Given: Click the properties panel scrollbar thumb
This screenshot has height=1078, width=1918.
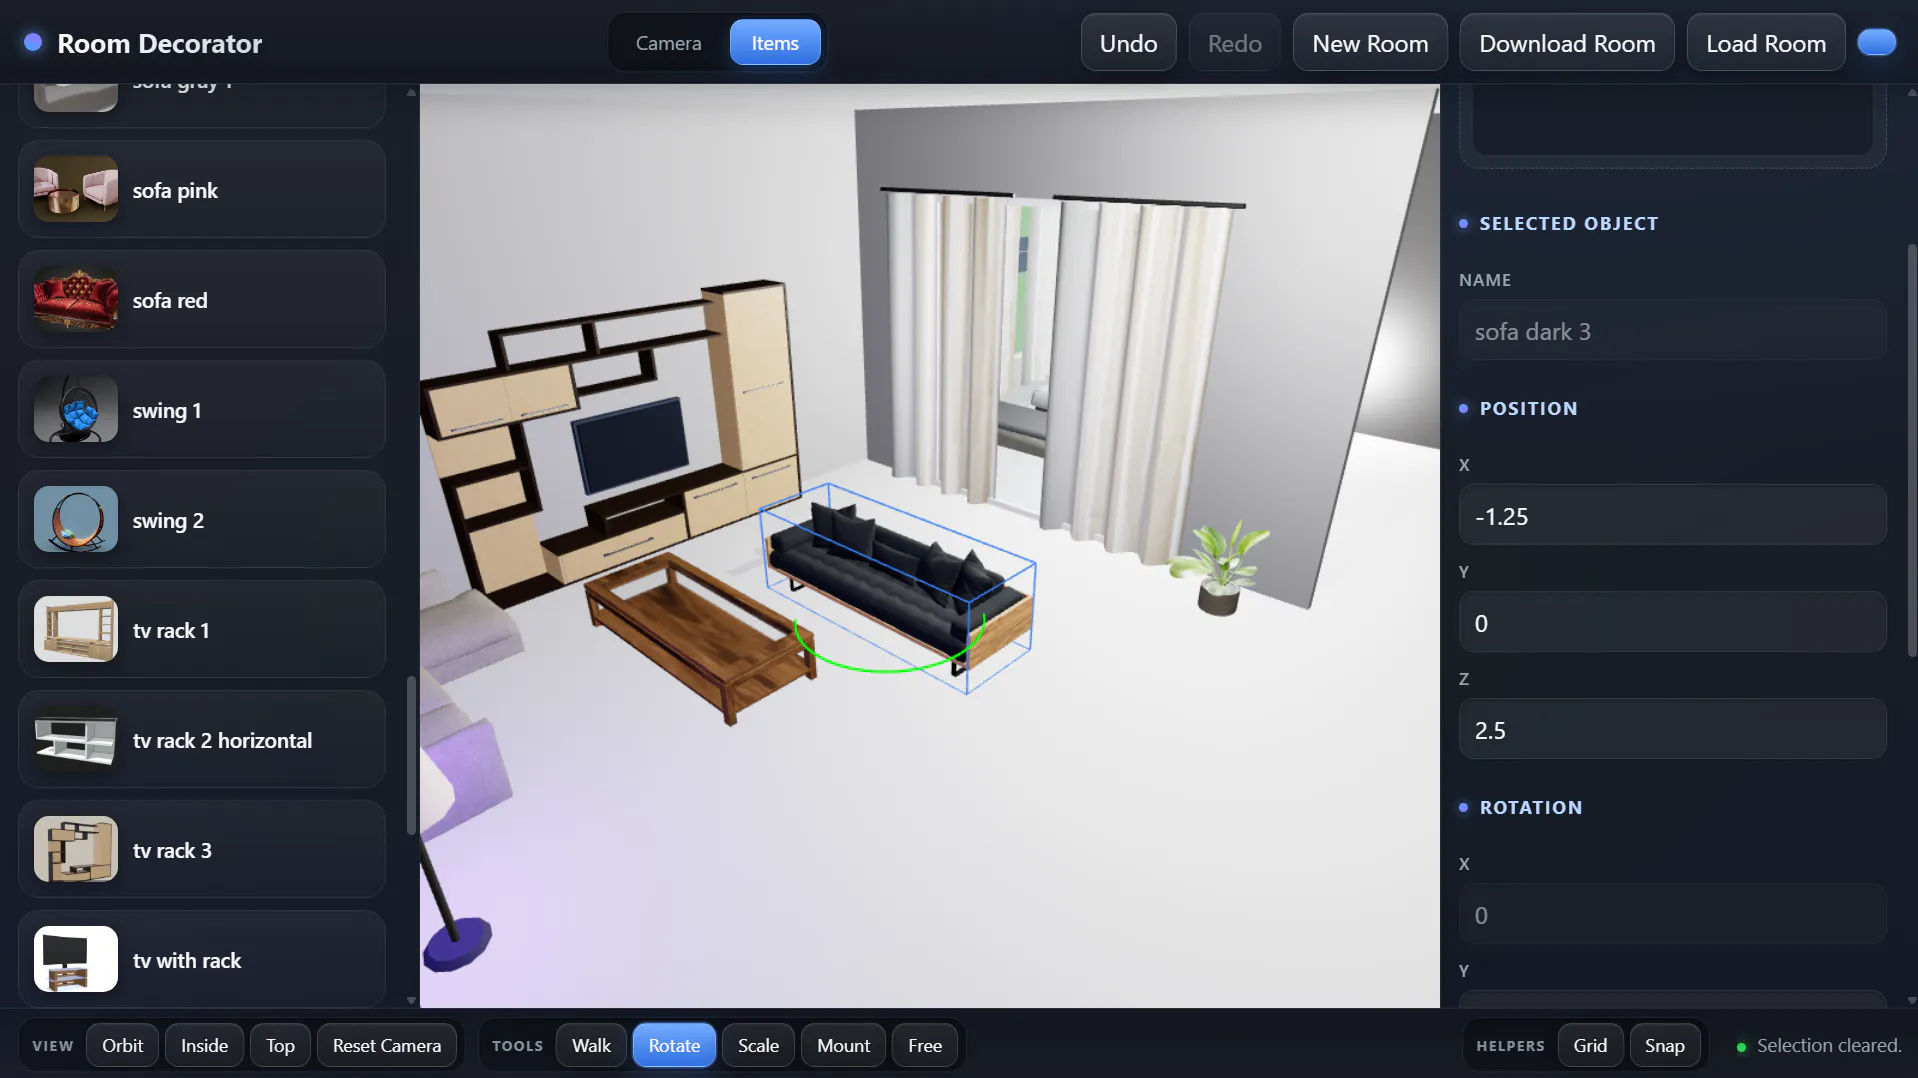Looking at the screenshot, I should tap(1912, 450).
